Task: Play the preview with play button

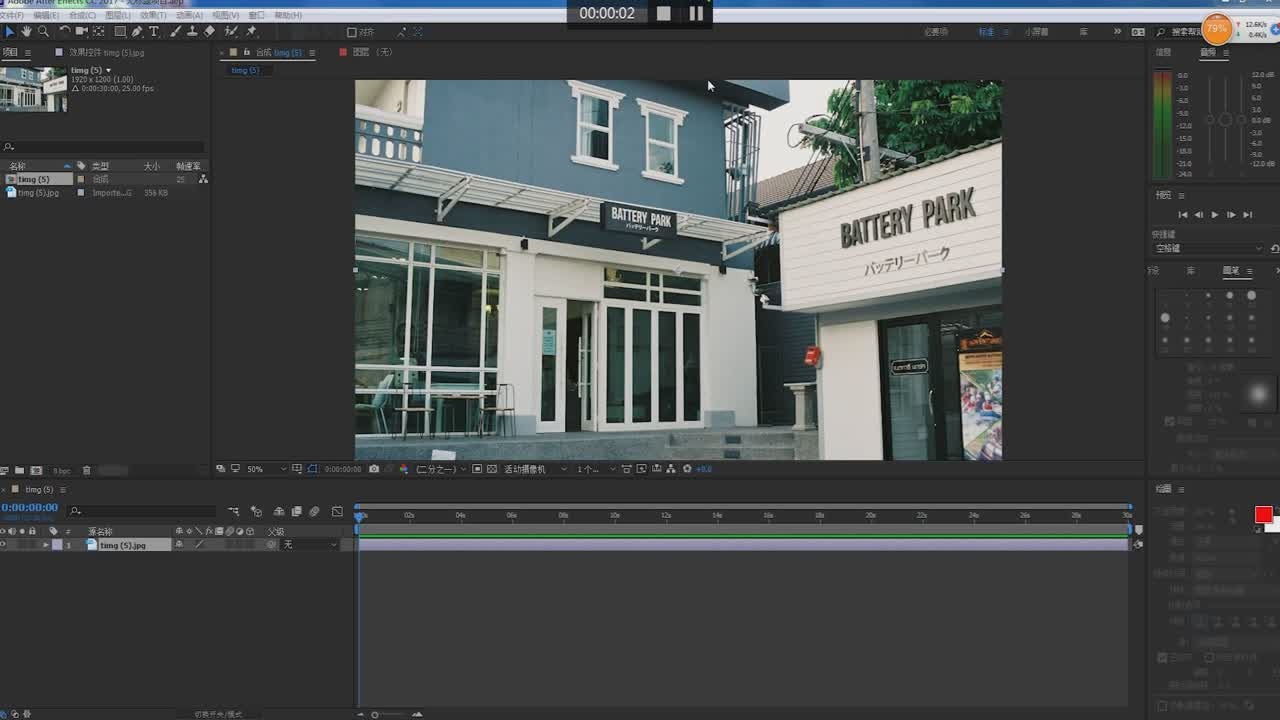Action: click(1214, 215)
